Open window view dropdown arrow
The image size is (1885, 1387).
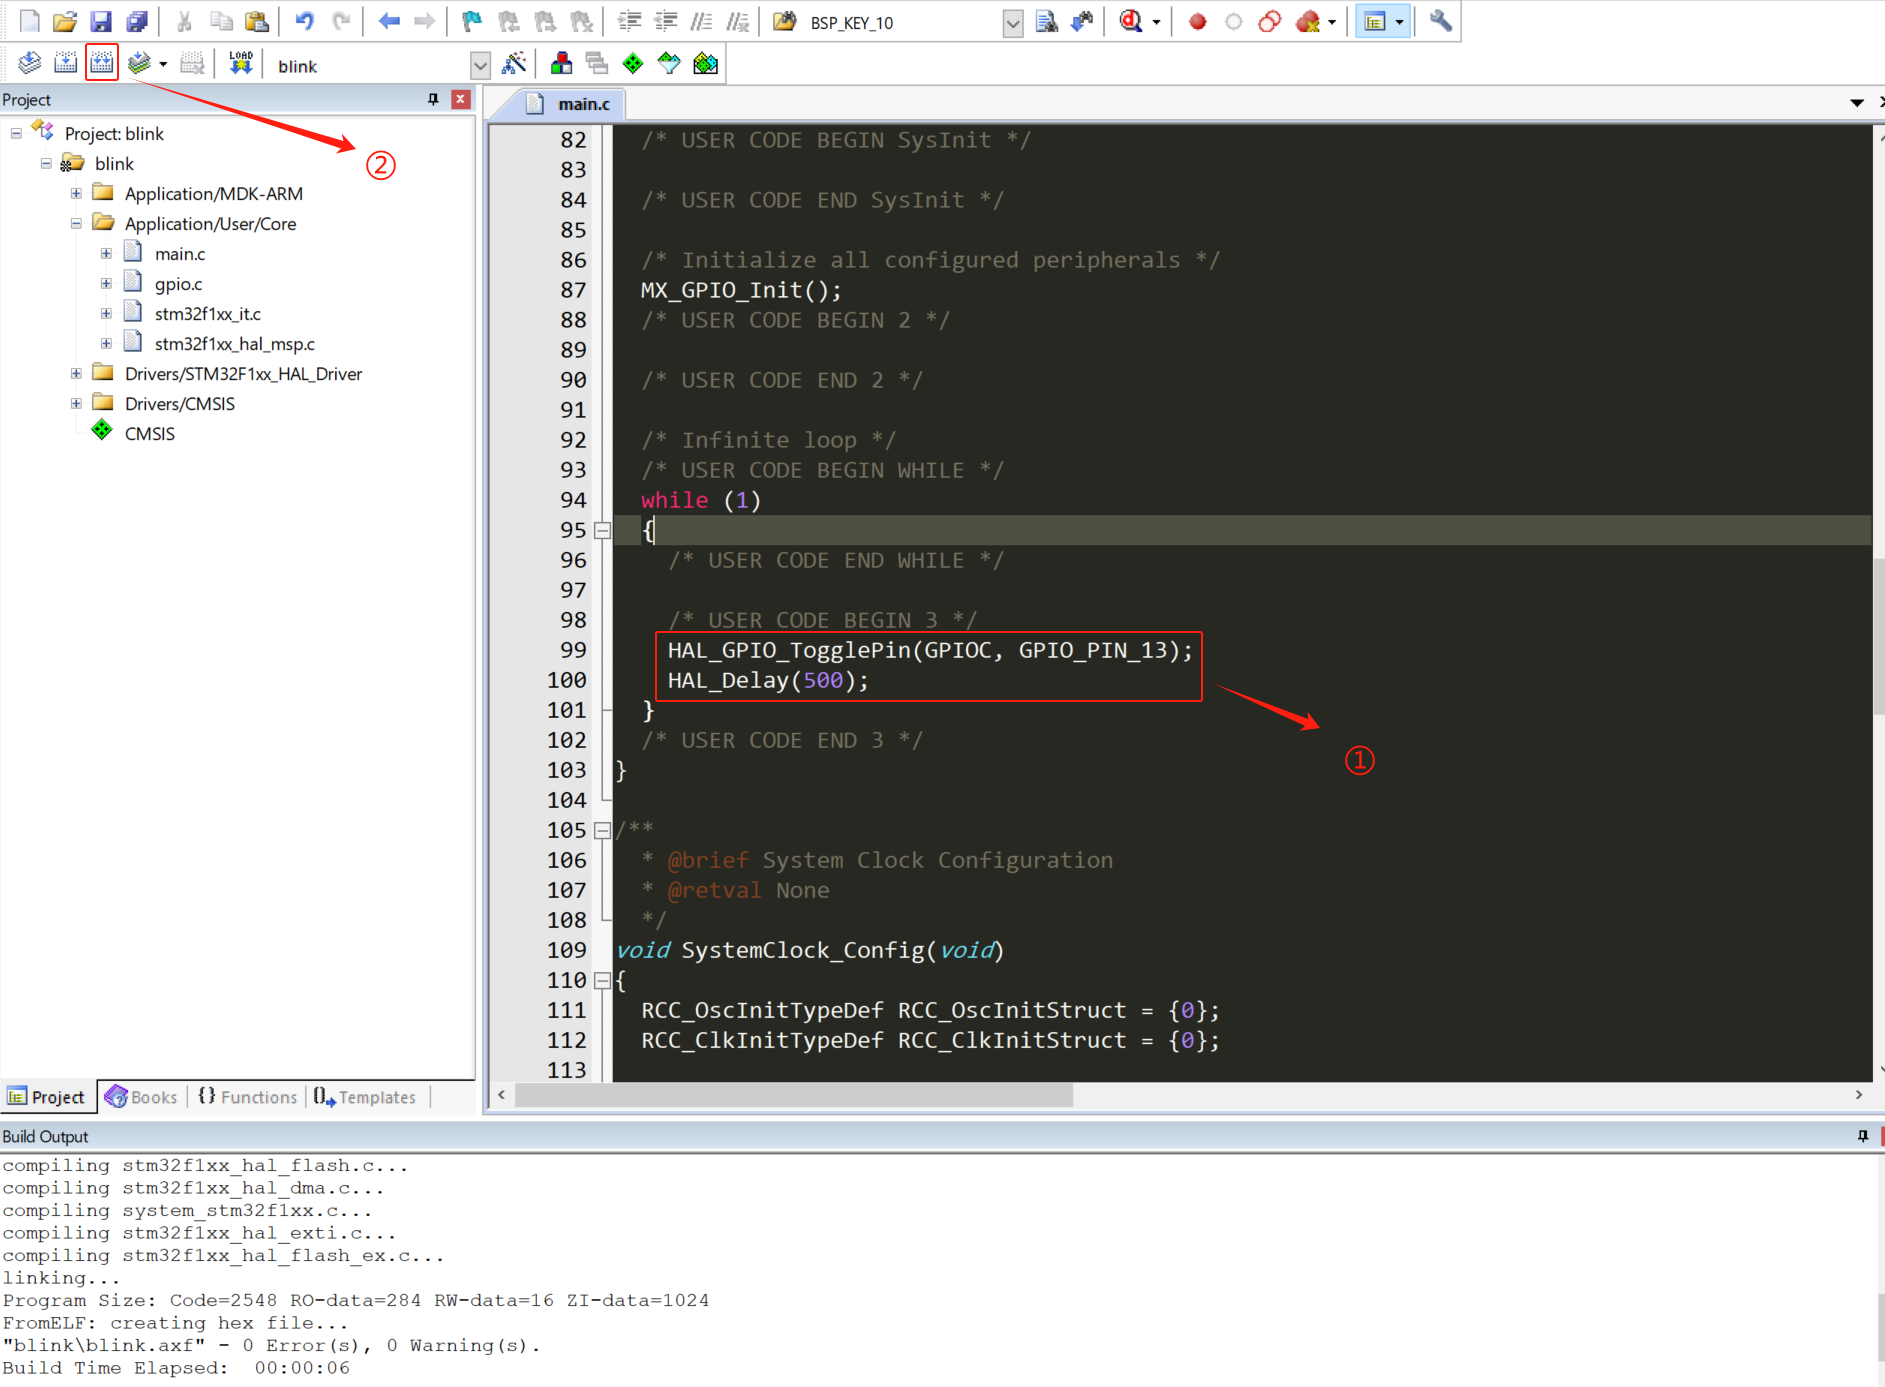pos(1399,22)
